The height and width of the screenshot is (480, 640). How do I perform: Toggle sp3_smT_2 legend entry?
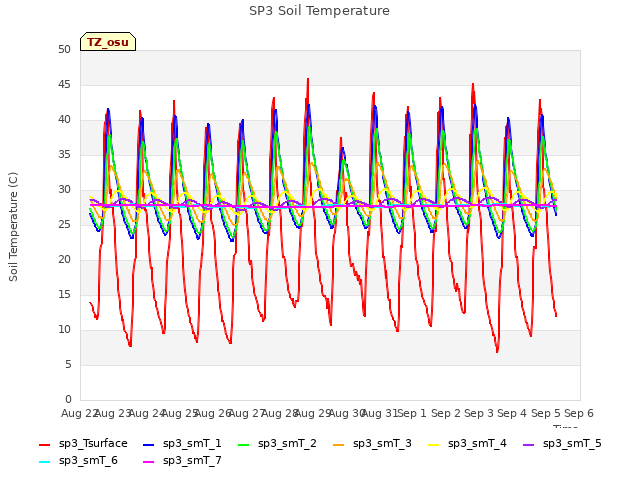[x=277, y=444]
